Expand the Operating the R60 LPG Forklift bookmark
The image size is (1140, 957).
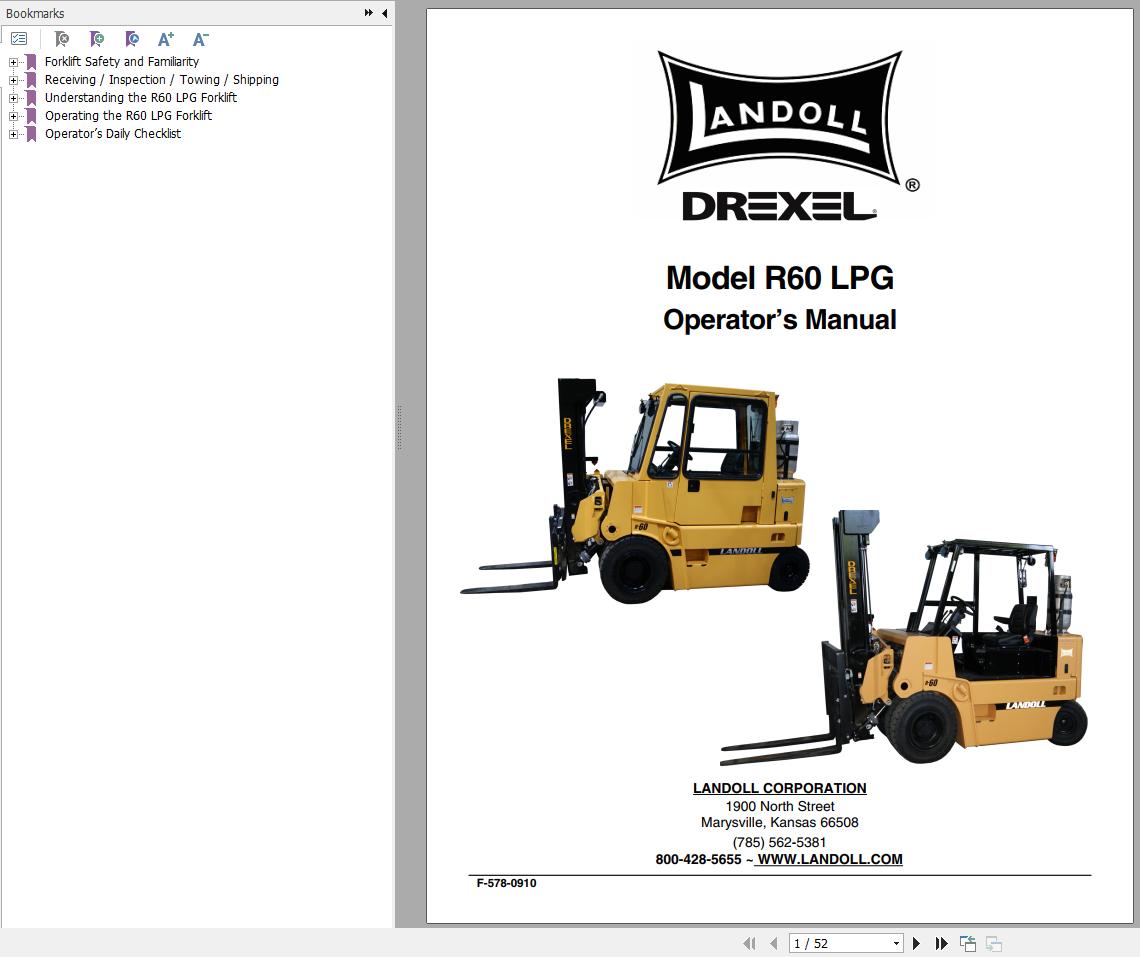pos(12,116)
